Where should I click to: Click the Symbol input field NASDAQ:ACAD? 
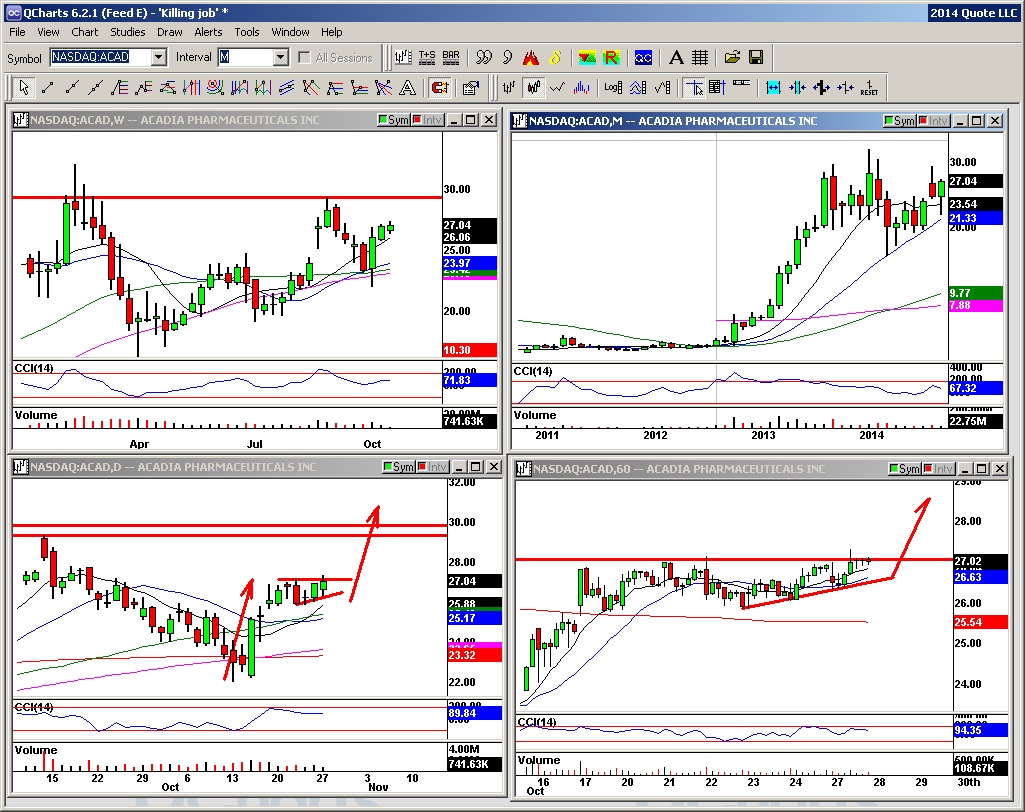click(101, 58)
